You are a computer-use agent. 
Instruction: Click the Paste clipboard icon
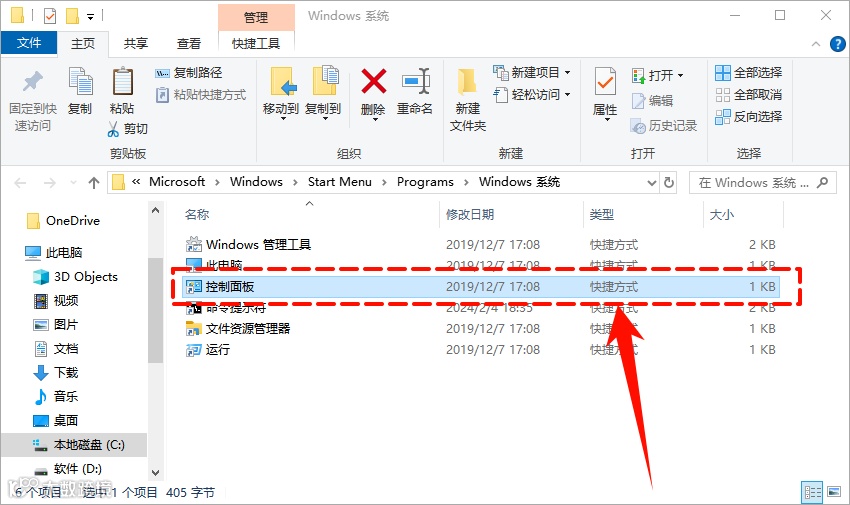coord(123,82)
